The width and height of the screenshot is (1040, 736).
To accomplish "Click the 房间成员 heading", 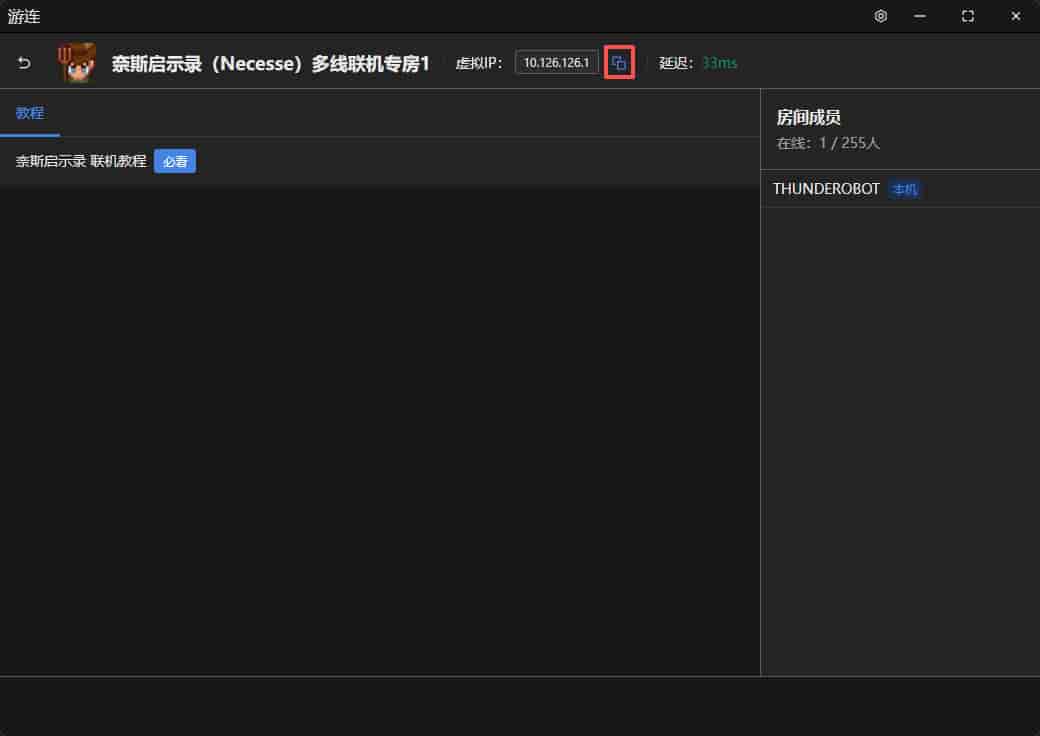I will pos(809,117).
